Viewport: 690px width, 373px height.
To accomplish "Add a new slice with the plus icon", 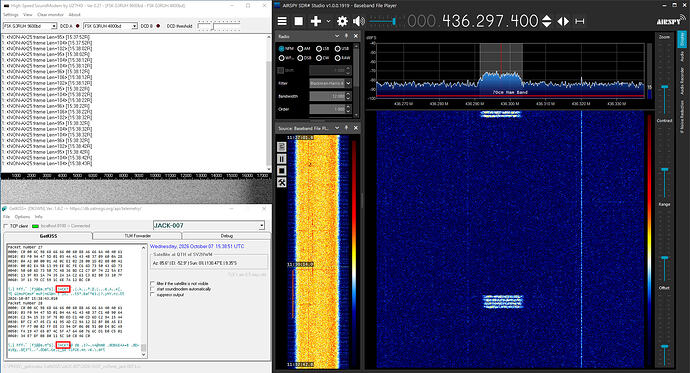I will [316, 21].
